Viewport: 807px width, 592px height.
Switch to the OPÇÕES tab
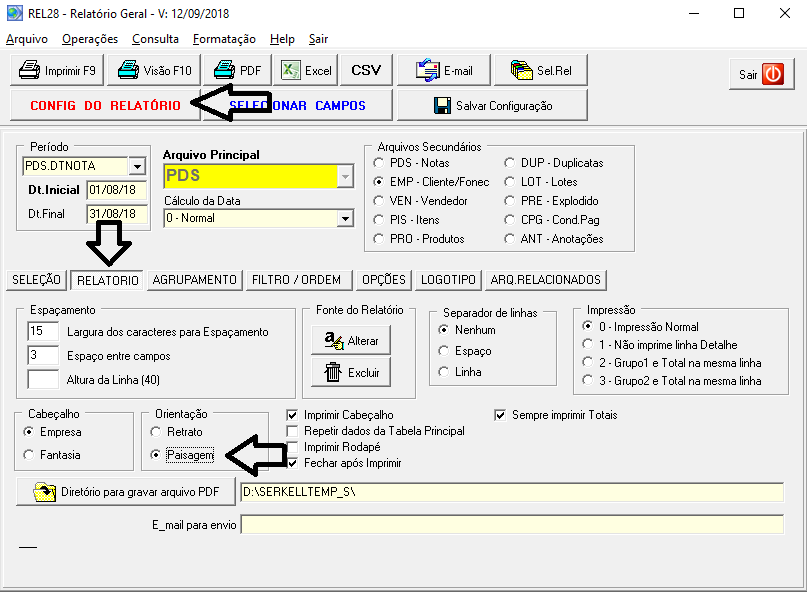[384, 280]
